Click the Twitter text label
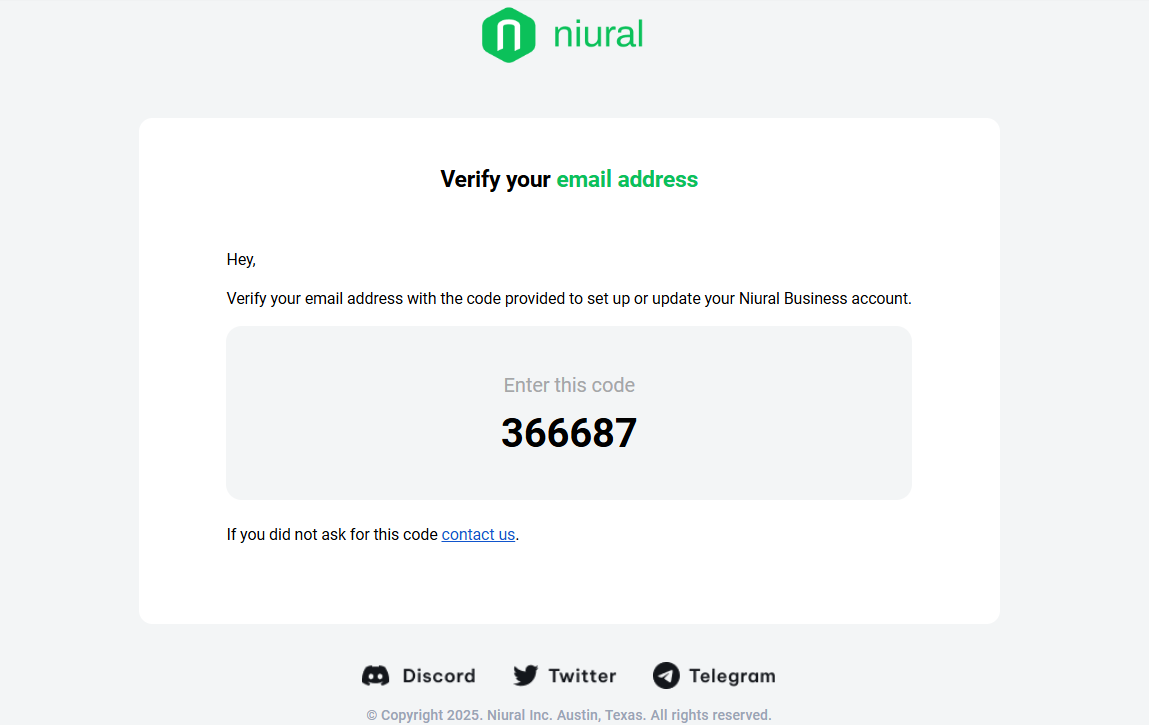The width and height of the screenshot is (1149, 725). 583,676
